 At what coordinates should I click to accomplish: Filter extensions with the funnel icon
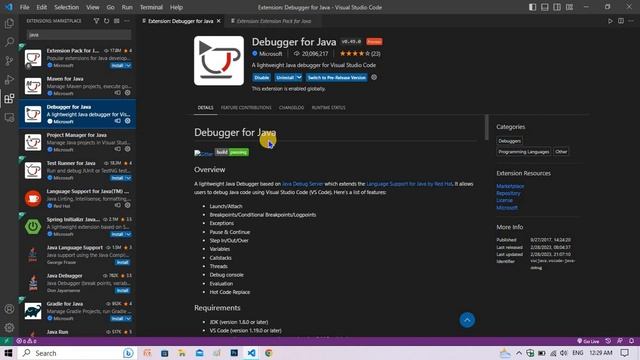point(96,21)
